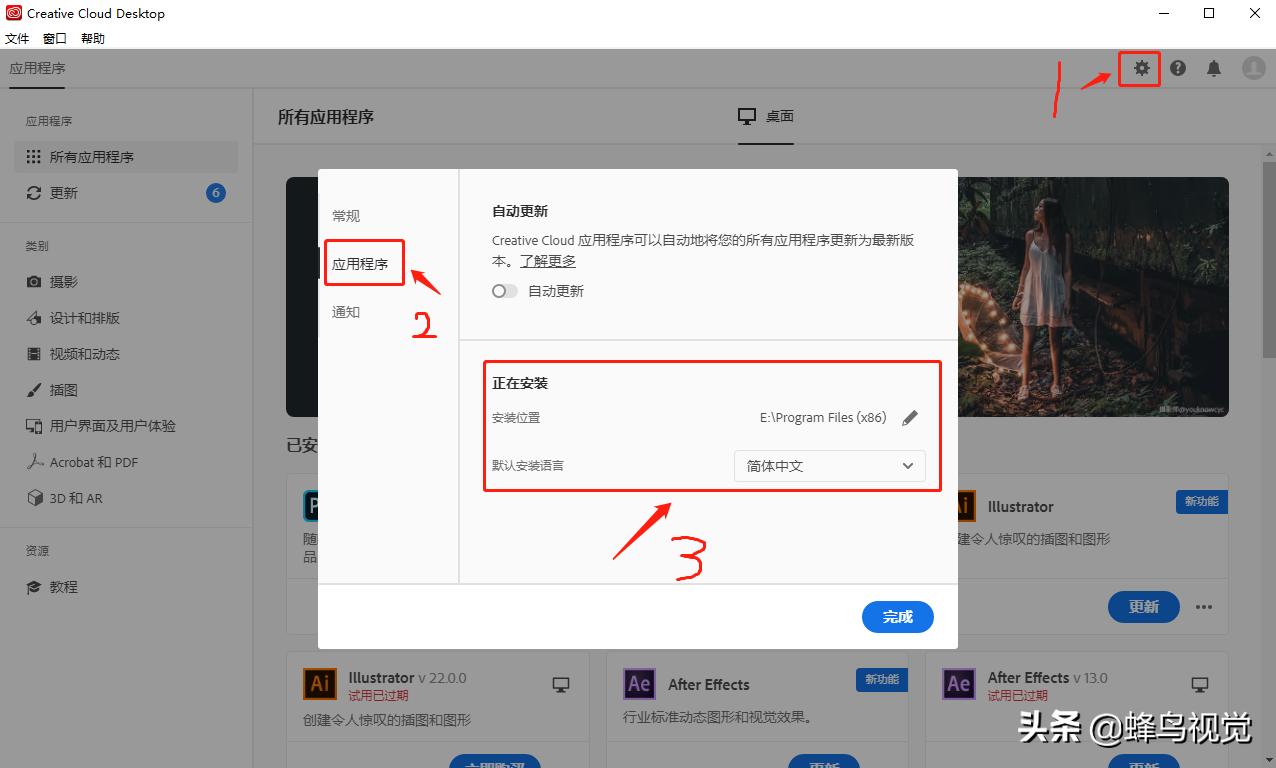Click the pencil to edit install location
1276x768 pixels.
tap(909, 417)
